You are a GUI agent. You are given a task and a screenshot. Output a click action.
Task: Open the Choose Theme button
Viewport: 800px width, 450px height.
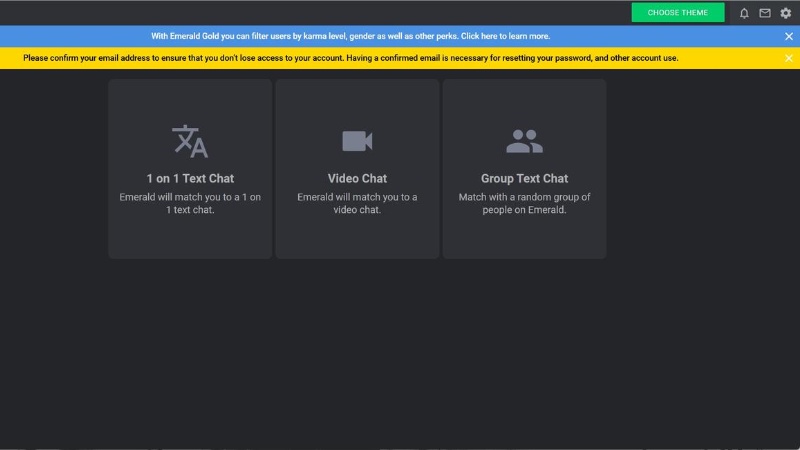[x=678, y=13]
